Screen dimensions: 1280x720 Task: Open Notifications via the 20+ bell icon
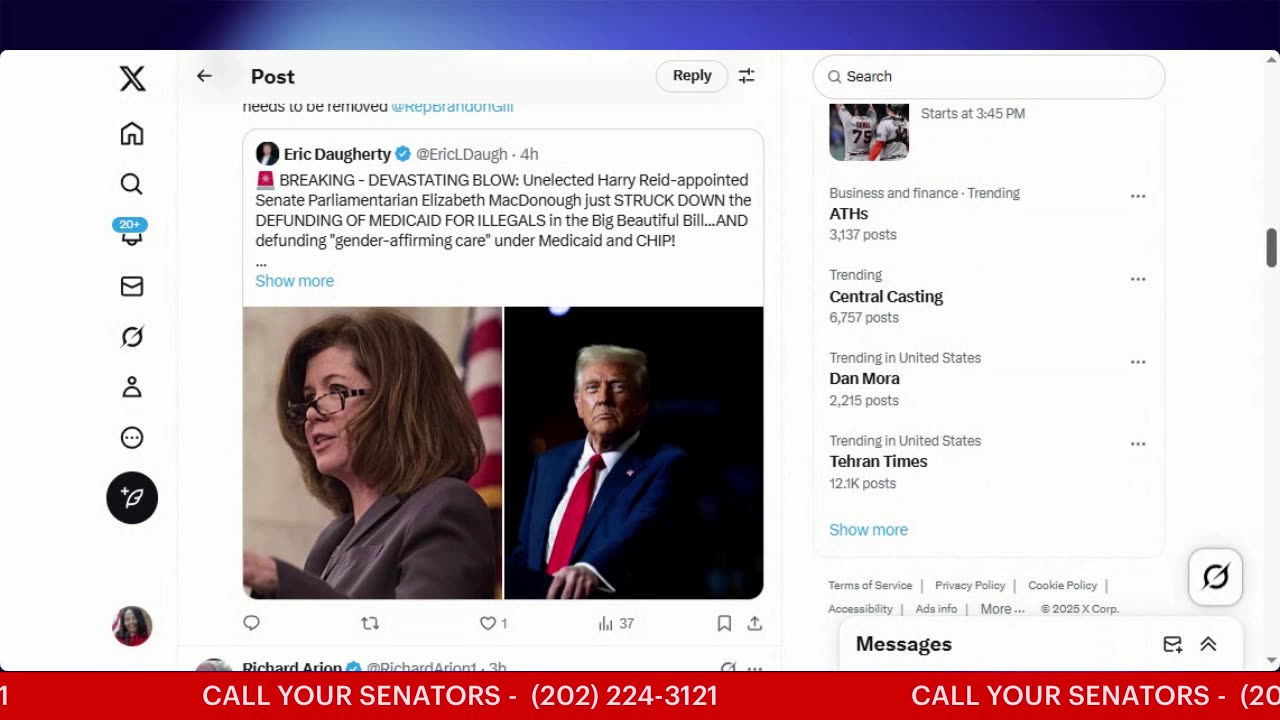(131, 234)
